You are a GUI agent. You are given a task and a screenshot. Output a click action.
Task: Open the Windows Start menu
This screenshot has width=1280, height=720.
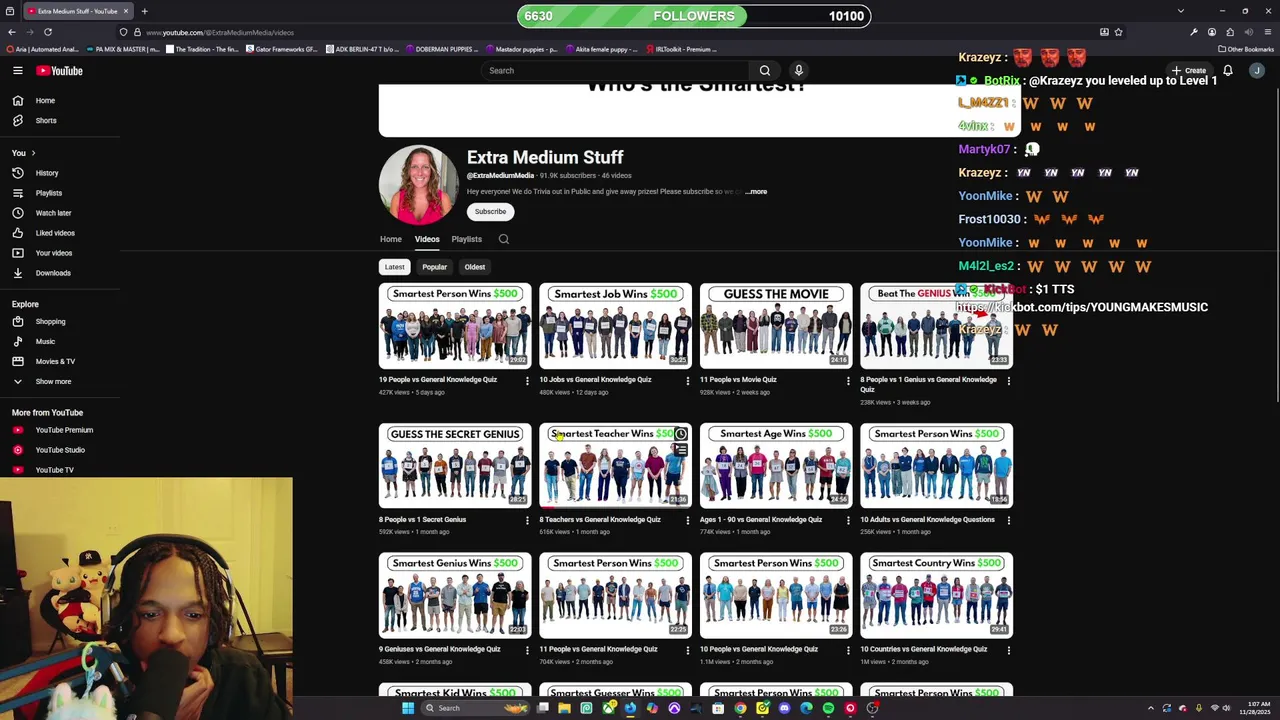click(408, 708)
